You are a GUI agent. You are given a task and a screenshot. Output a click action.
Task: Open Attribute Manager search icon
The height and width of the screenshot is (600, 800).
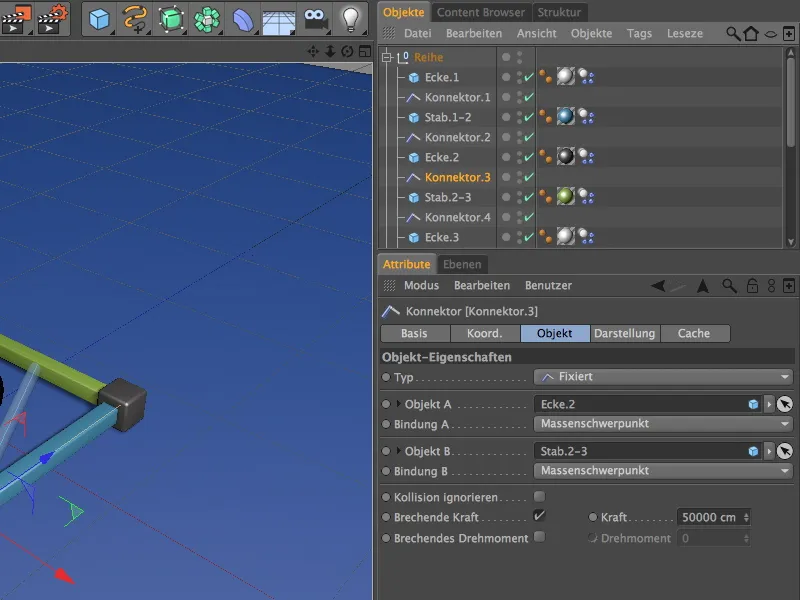click(729, 286)
